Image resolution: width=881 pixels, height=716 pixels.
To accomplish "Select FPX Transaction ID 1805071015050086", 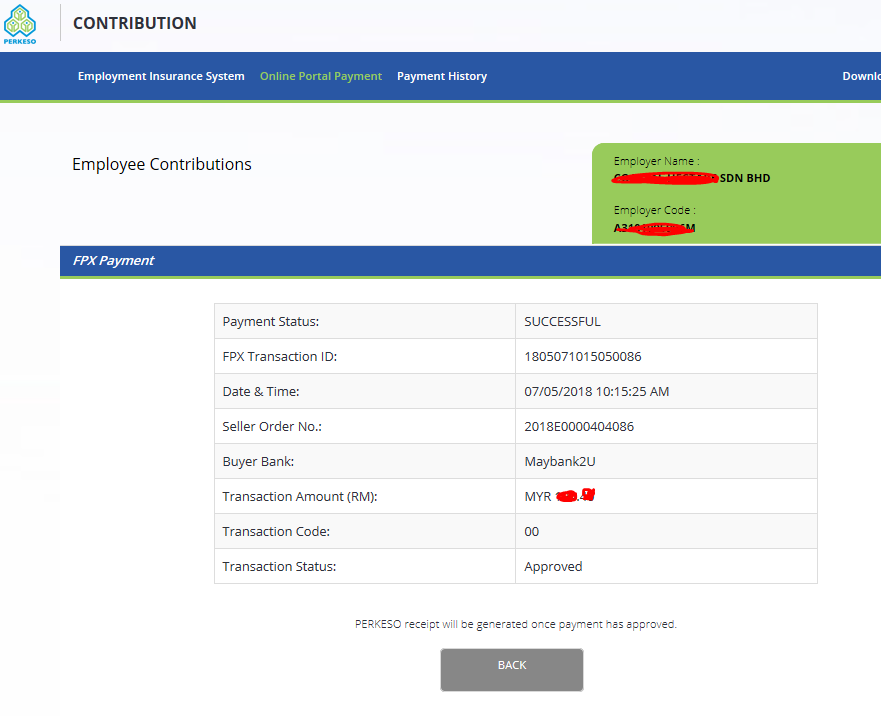I will (x=583, y=357).
